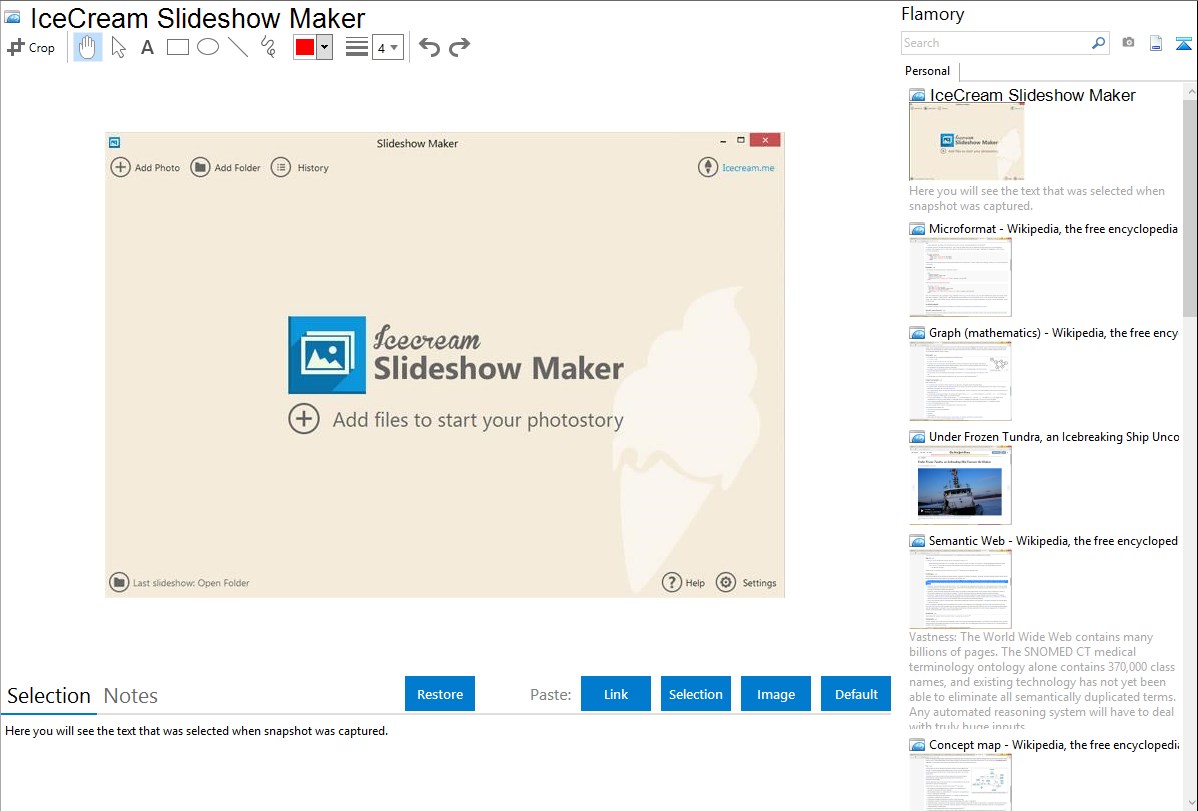This screenshot has width=1198, height=811.
Task: Open the Under Frozen Tundra snapshot thumbnail
Action: 960,485
